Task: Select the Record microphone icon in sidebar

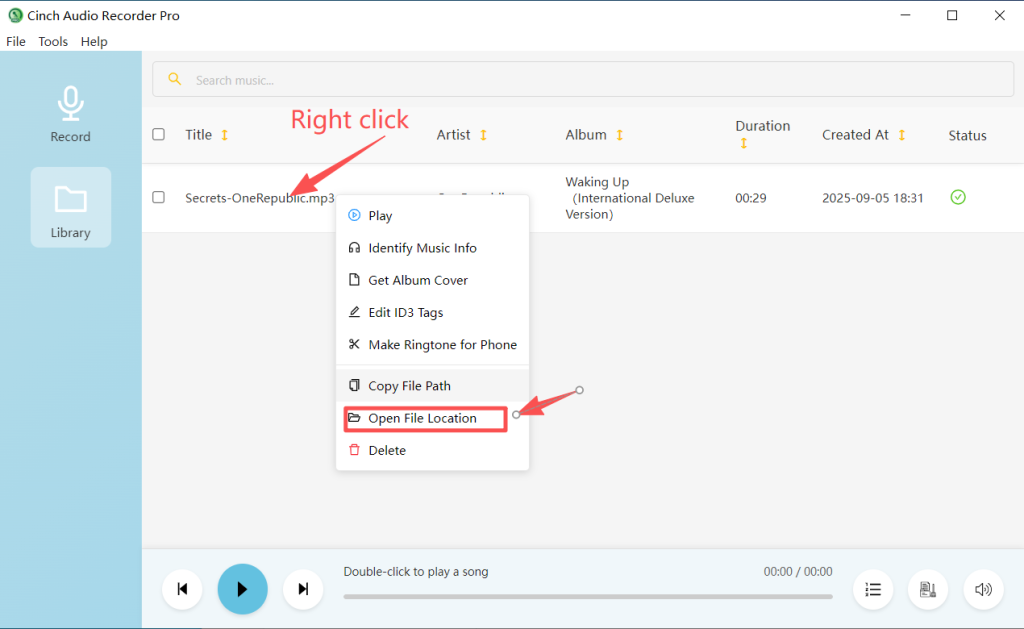Action: point(70,103)
